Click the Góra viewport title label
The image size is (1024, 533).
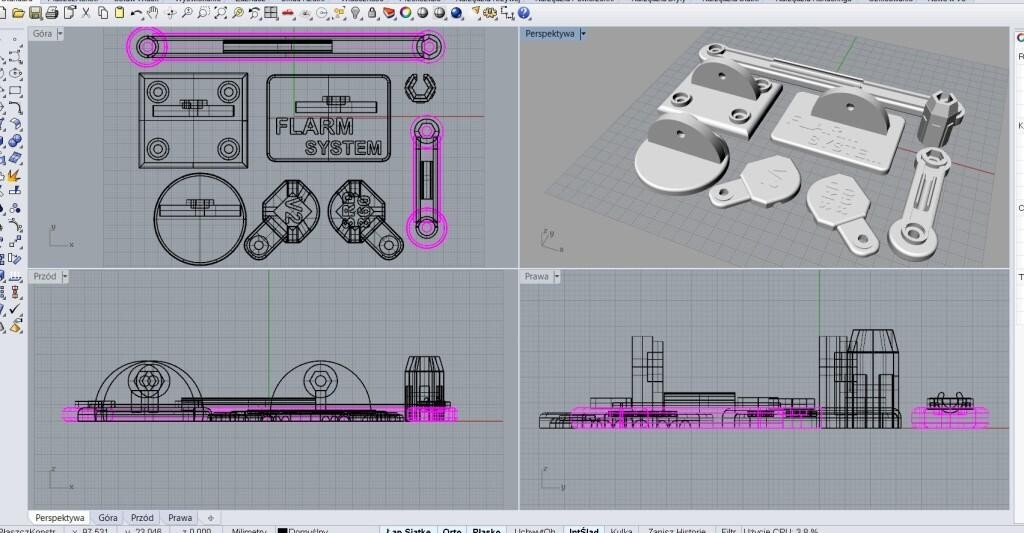(42, 34)
